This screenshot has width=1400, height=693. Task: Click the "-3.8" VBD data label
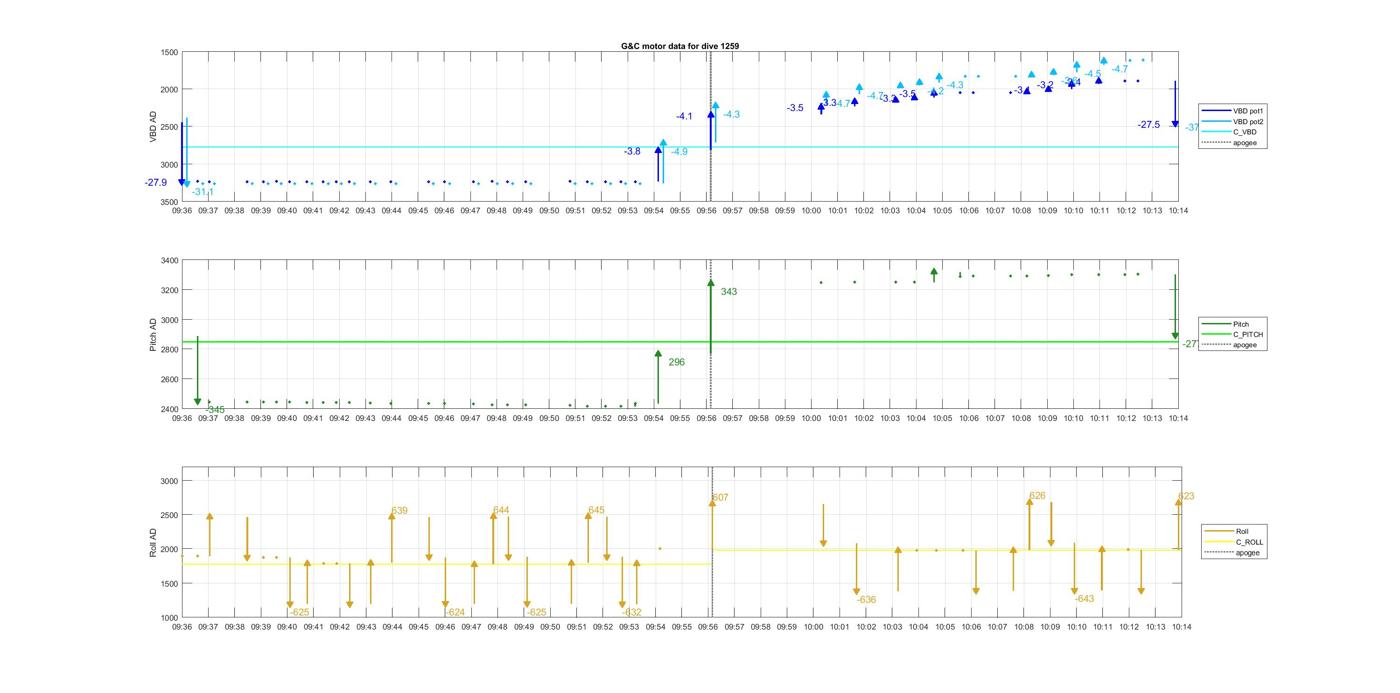(632, 152)
